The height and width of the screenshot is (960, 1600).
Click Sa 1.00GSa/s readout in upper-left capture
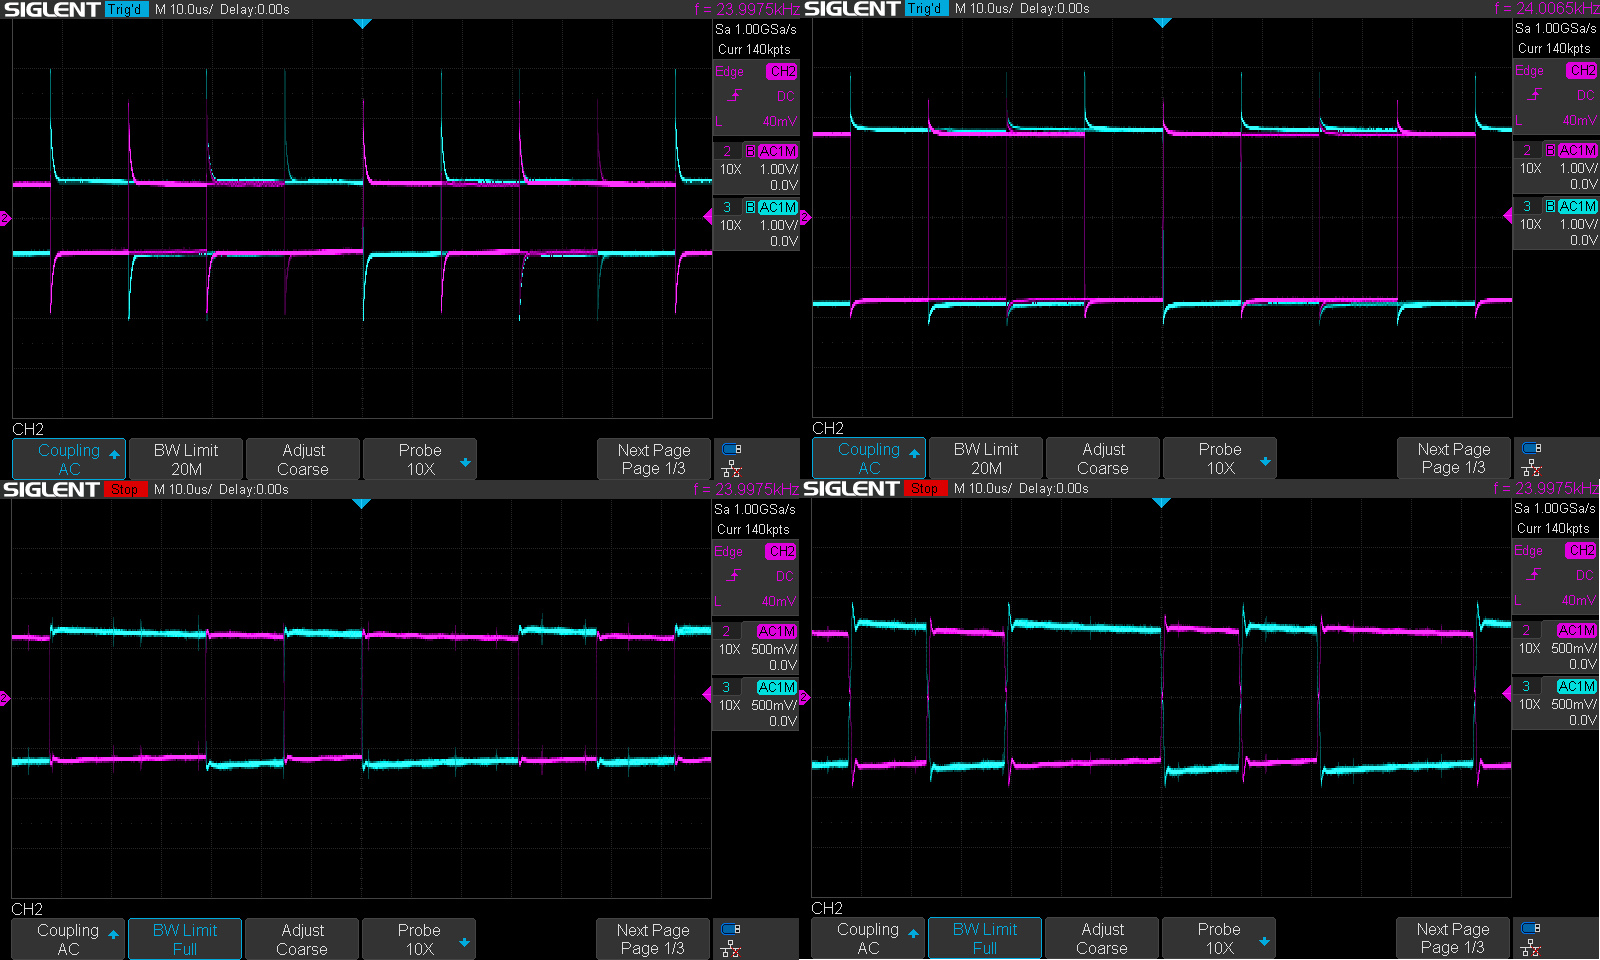[x=755, y=29]
